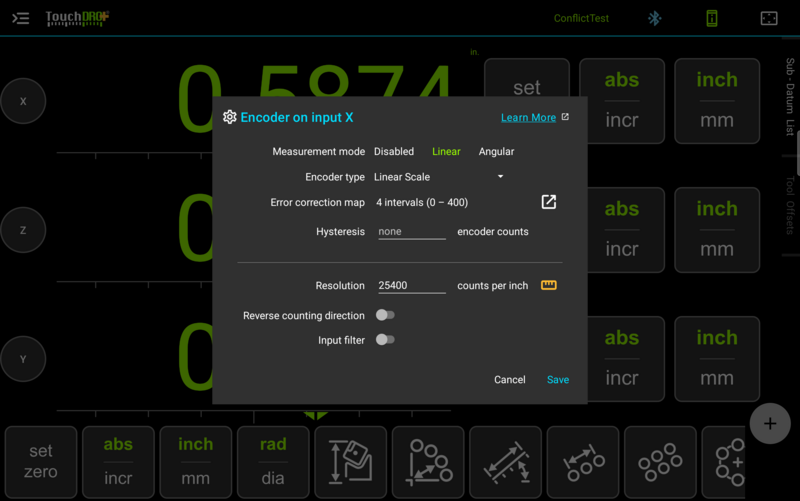The image size is (800, 501).
Task: Open the Encoder type Linear Scale dropdown
Action: [x=439, y=177]
